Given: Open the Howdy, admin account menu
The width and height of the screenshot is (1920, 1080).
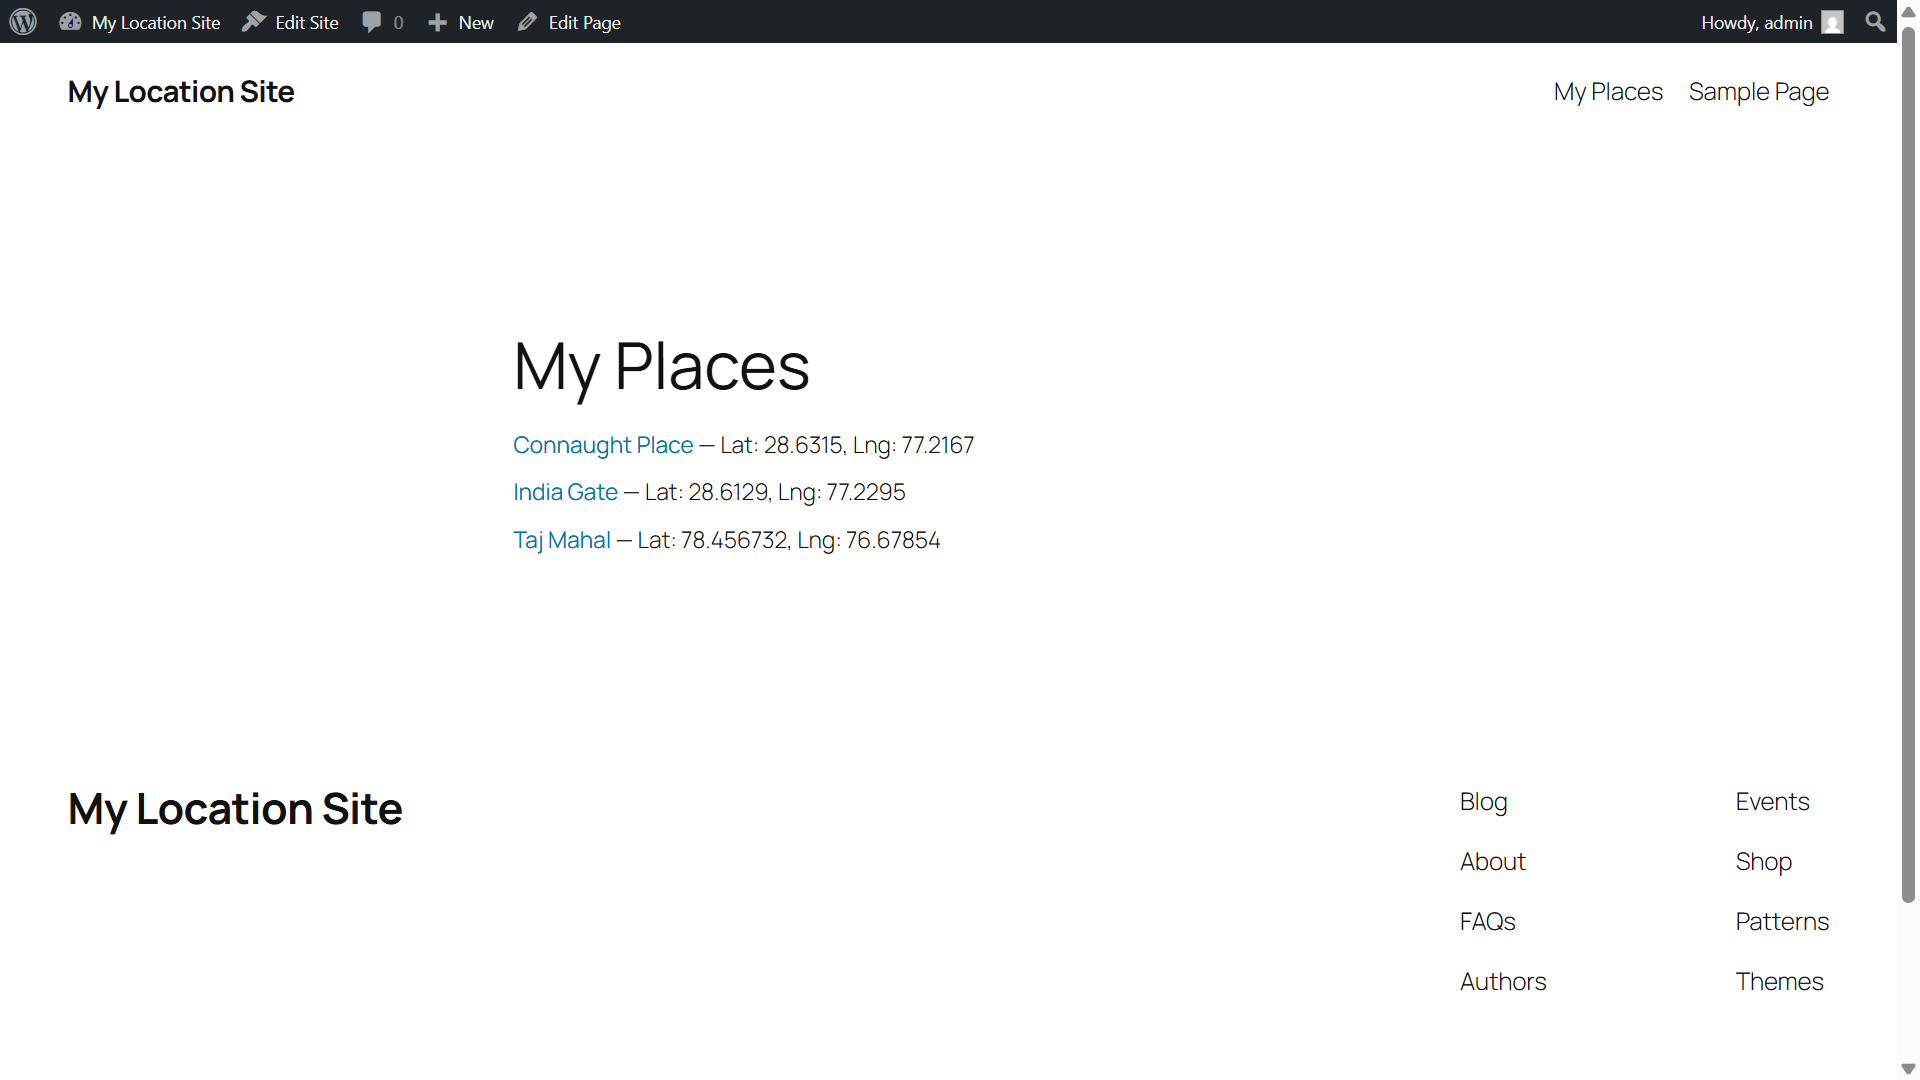Looking at the screenshot, I should [x=1757, y=22].
